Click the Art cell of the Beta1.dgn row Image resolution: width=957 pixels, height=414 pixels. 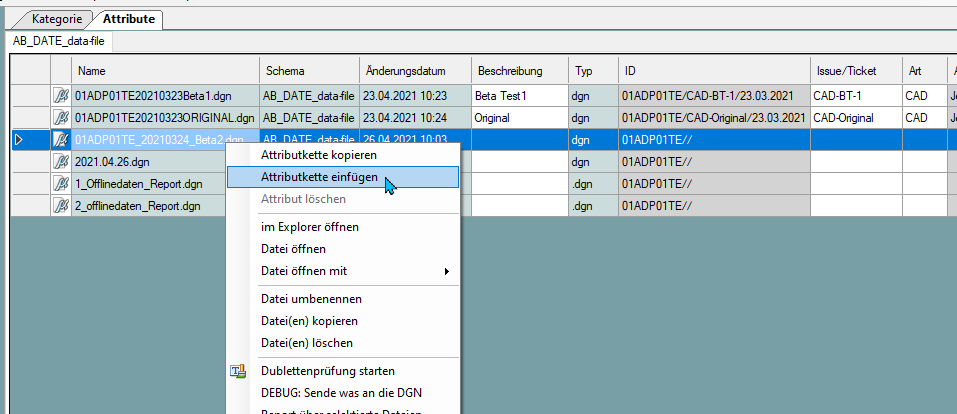pyautogui.click(x=925, y=96)
